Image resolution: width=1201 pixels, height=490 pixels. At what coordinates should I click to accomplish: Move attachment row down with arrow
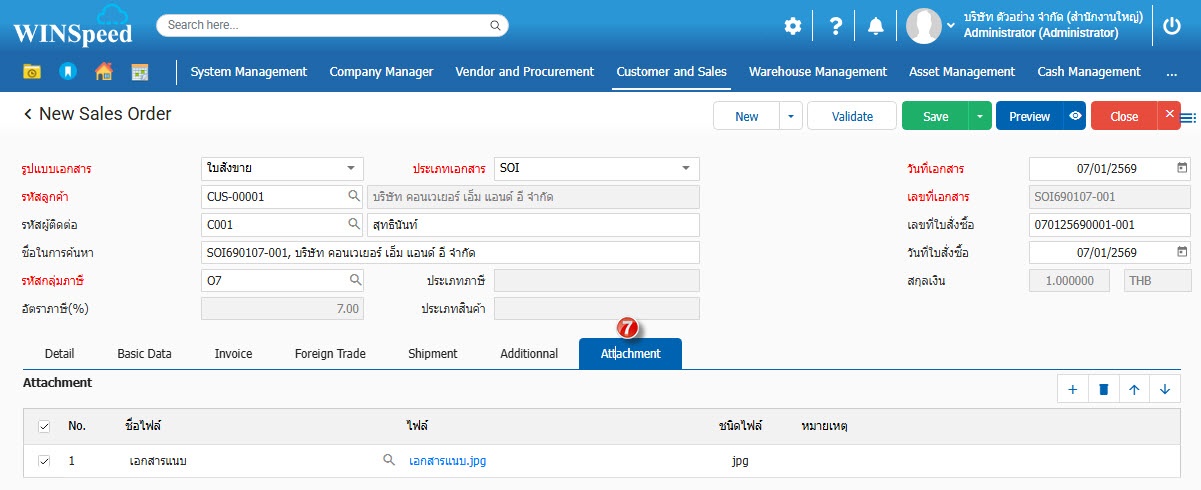pyautogui.click(x=1165, y=390)
